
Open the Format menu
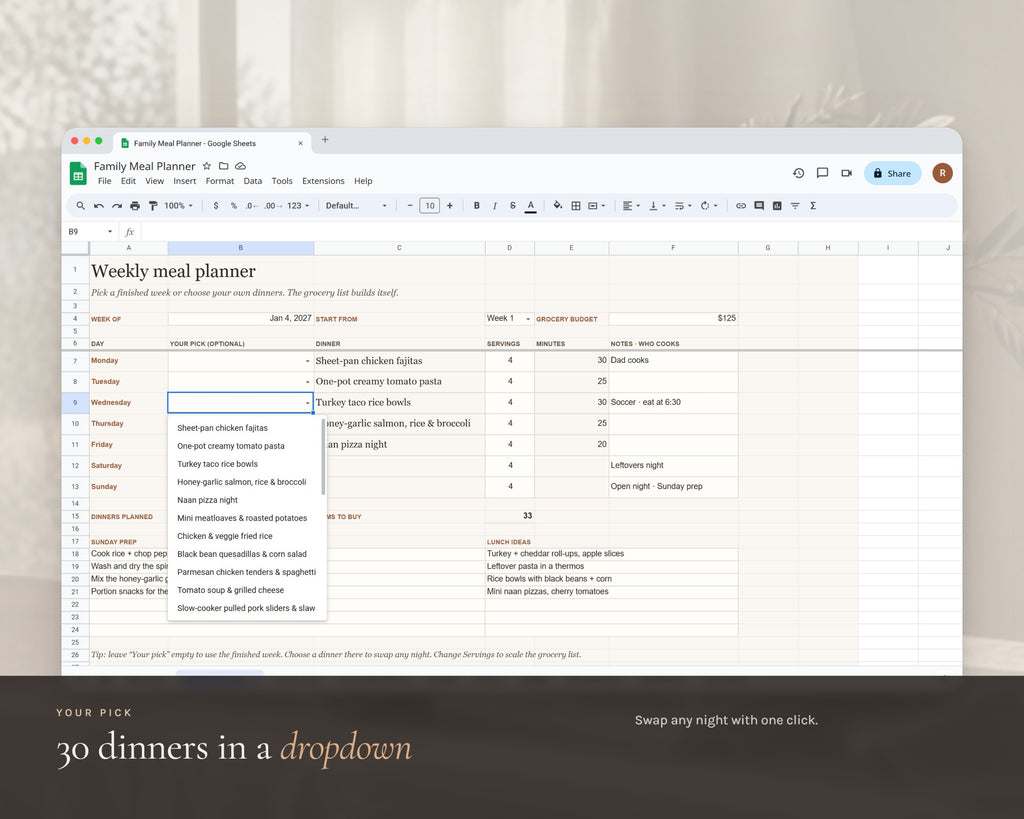(219, 181)
